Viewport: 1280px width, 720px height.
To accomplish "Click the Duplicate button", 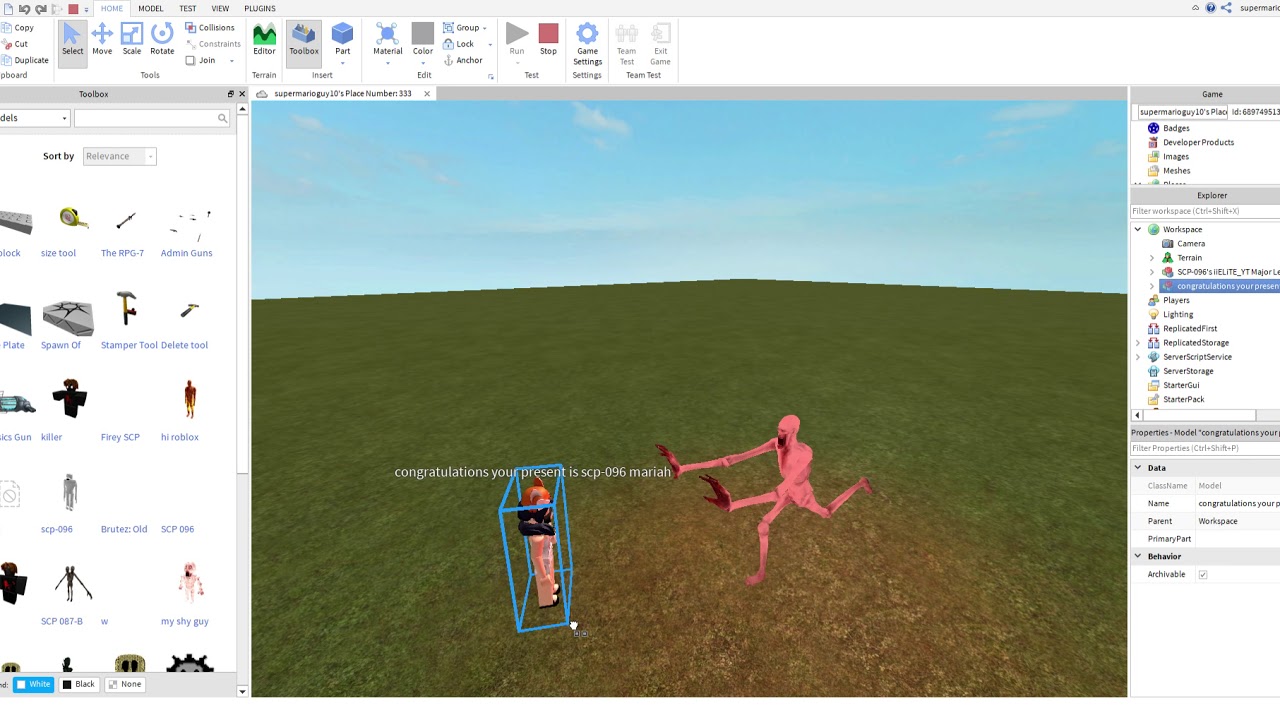I will click(x=25, y=60).
